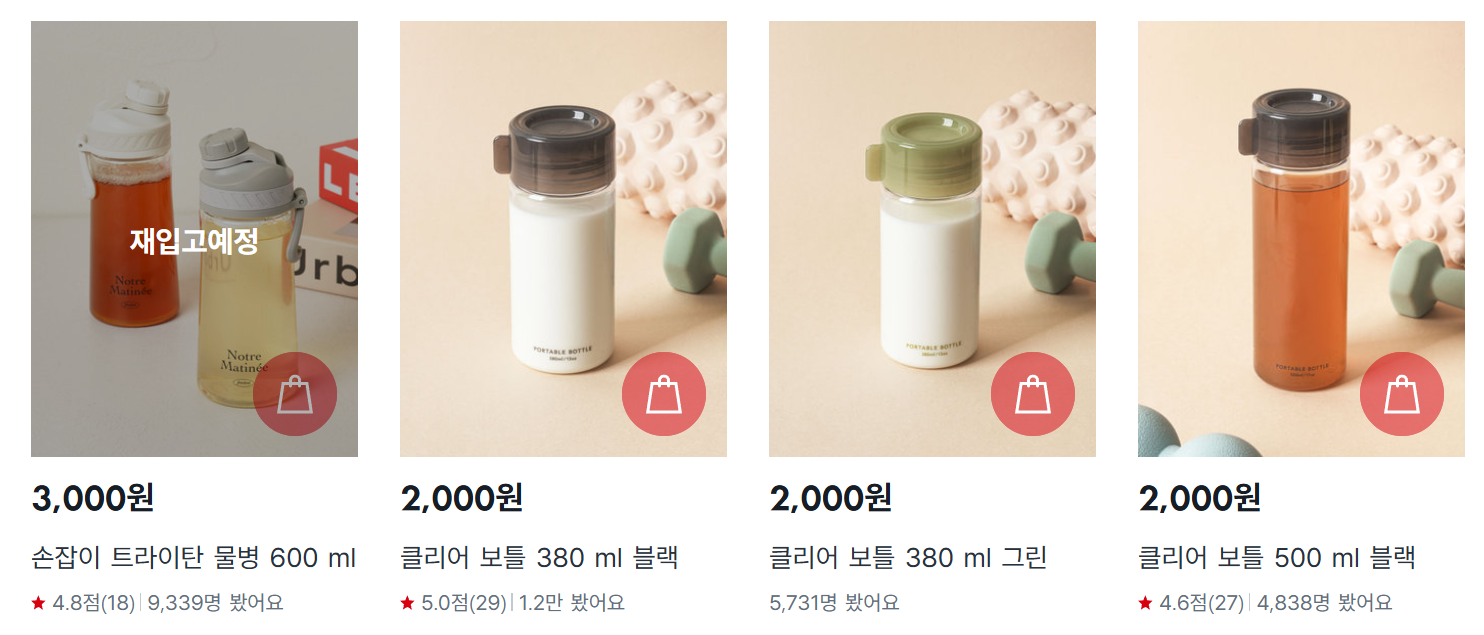
Task: Click the 재입고예정 overlay label
Action: pos(194,241)
